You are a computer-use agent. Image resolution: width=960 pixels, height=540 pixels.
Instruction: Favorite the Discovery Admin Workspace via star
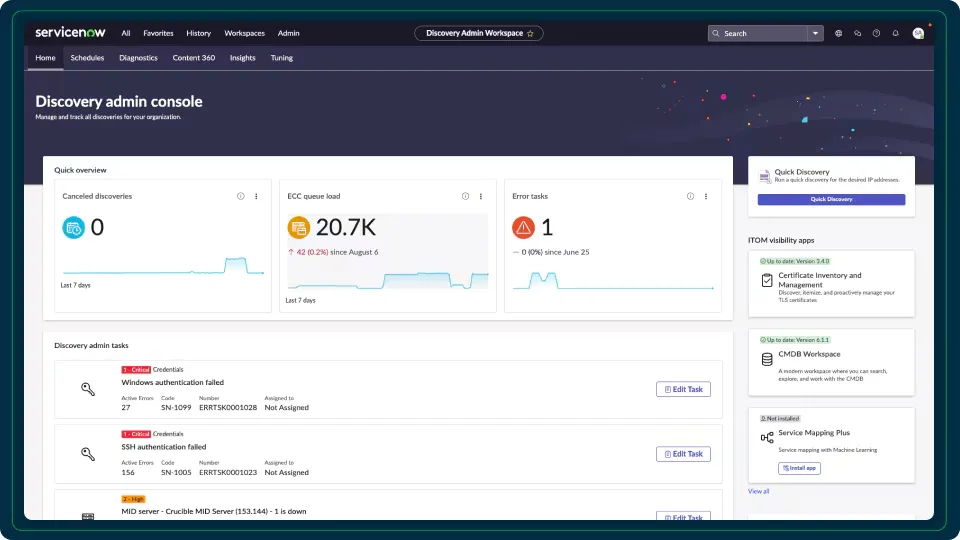tap(530, 33)
